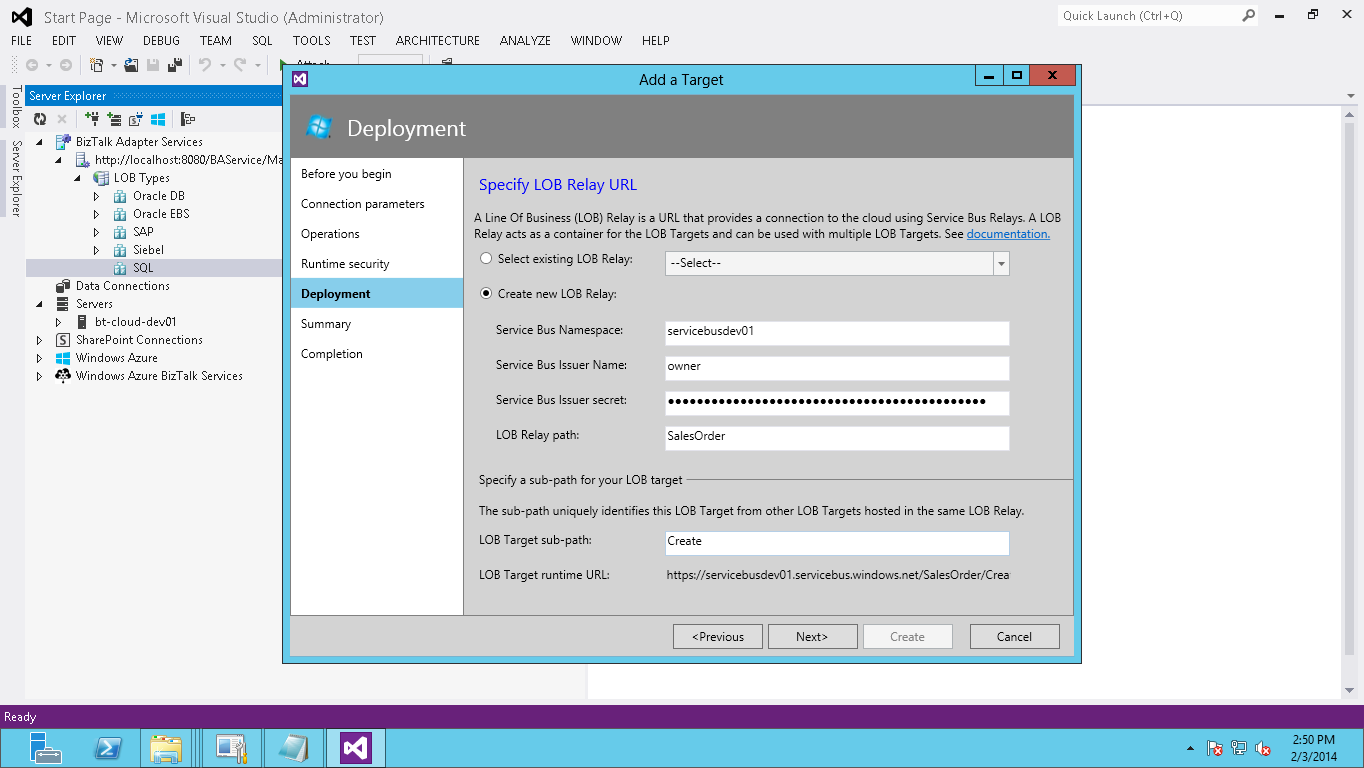The image size is (1364, 768).
Task: Open the TEAM menu
Action: point(215,41)
